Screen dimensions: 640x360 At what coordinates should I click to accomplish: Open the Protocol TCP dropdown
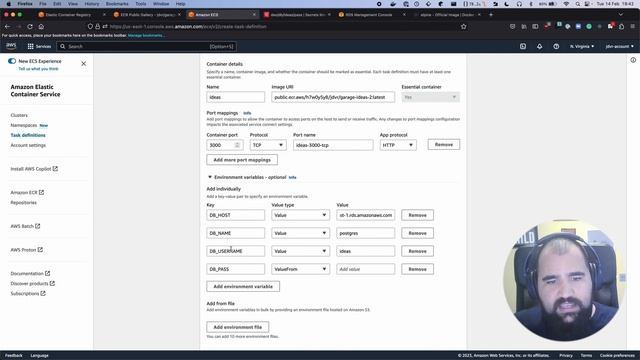pyautogui.click(x=268, y=145)
